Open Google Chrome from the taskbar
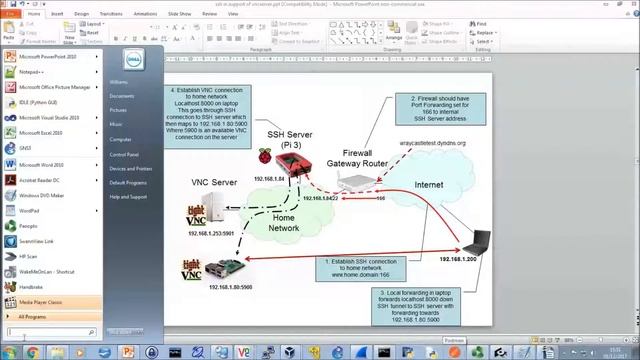This screenshot has width=640, height=360. point(33,352)
